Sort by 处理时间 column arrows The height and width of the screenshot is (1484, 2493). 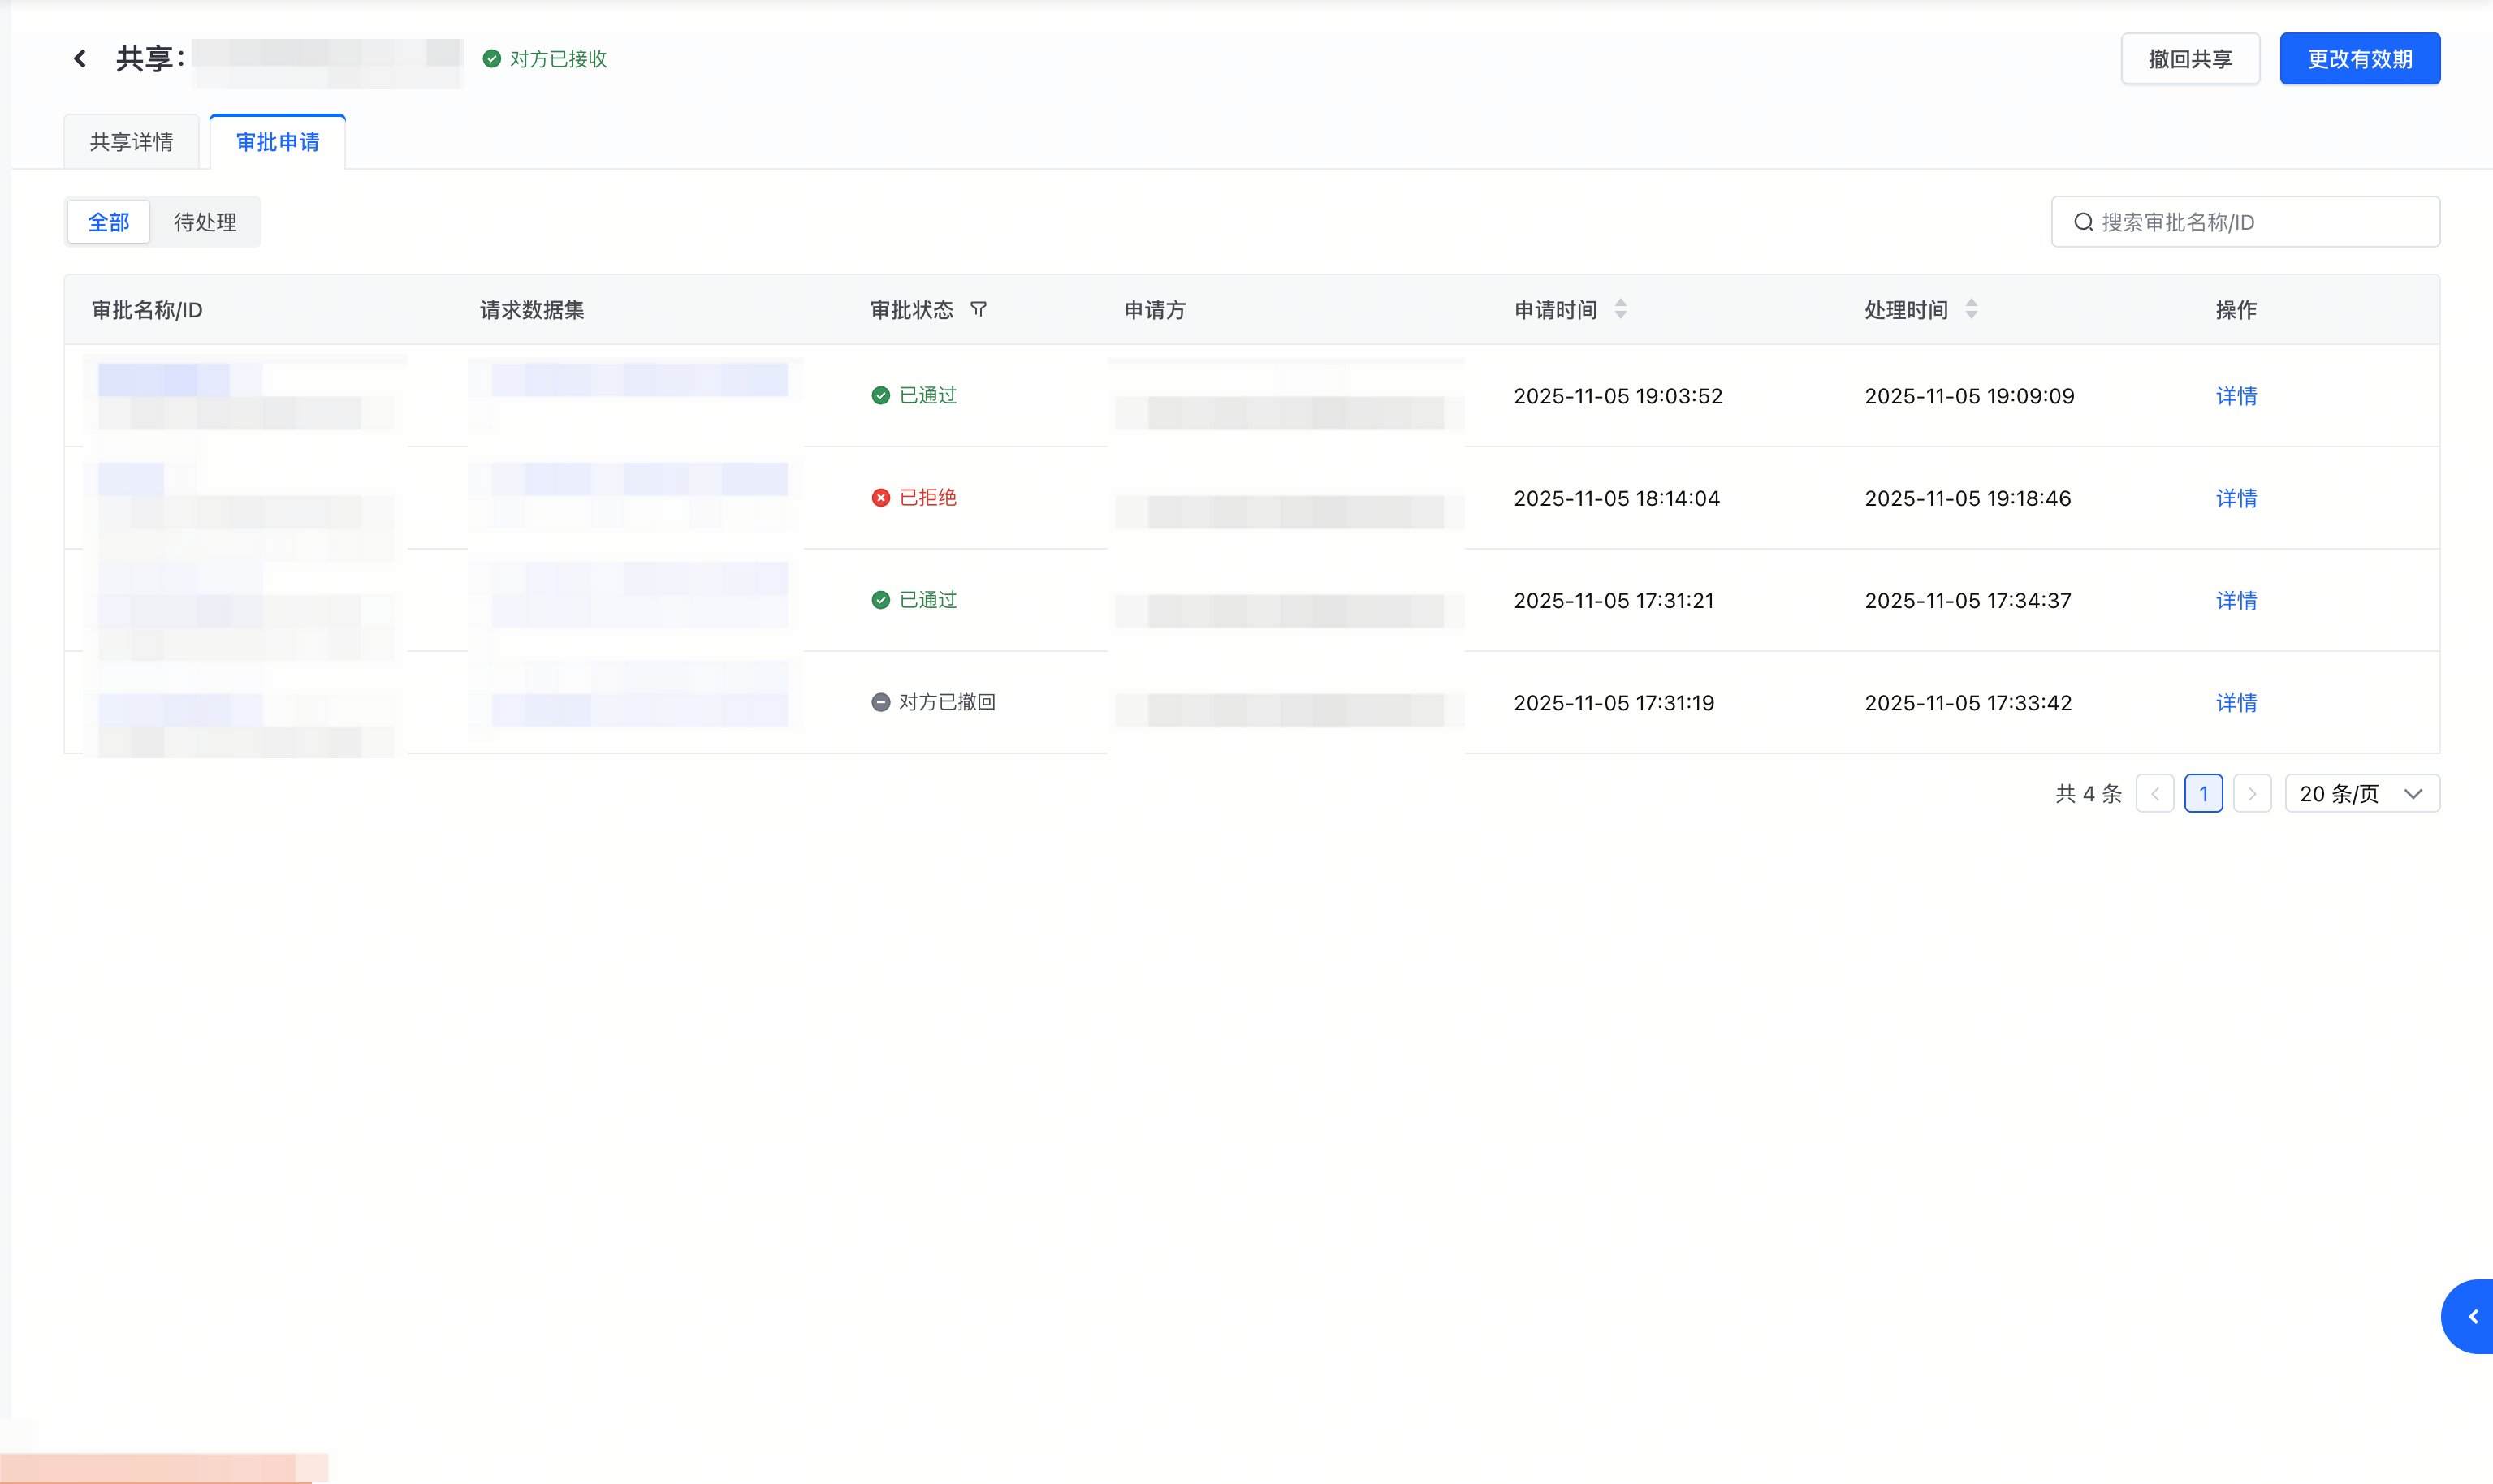(1971, 310)
